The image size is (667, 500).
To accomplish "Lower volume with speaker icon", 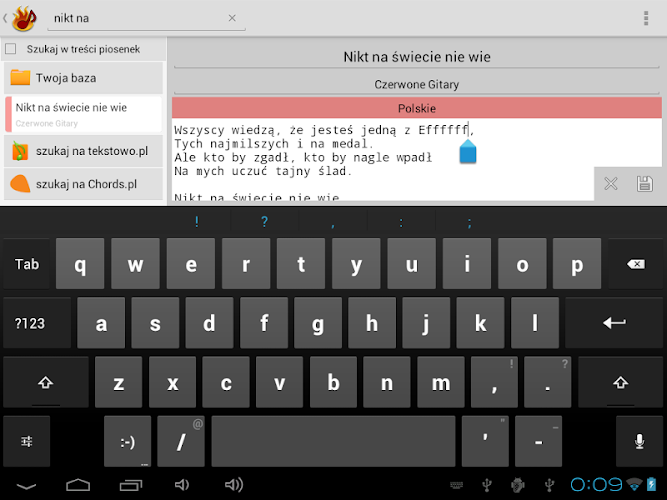I will point(182,485).
